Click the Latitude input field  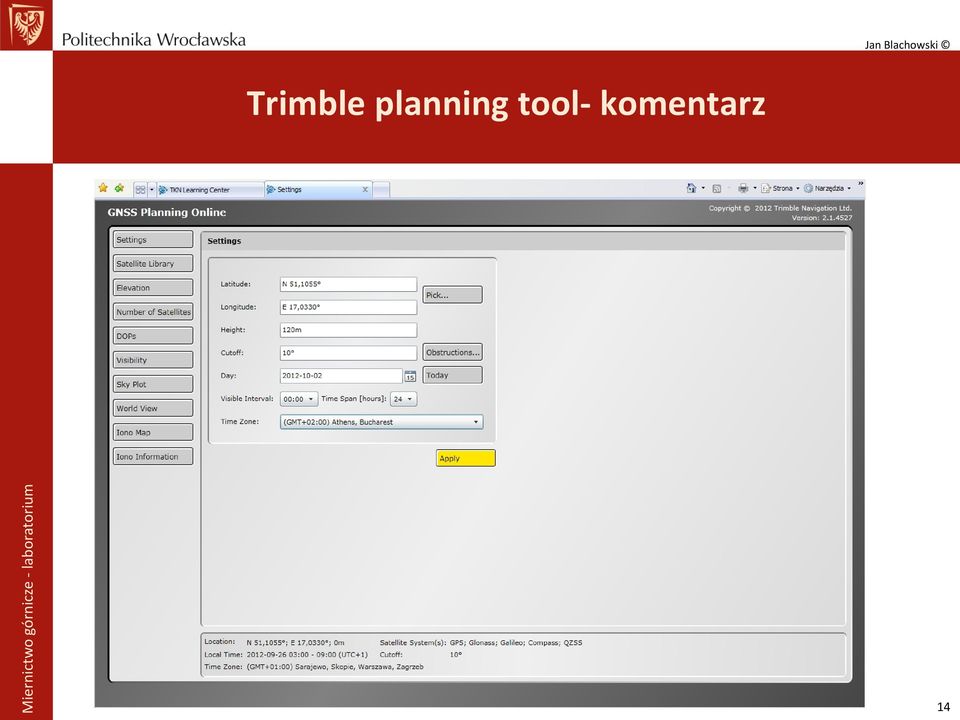348,284
